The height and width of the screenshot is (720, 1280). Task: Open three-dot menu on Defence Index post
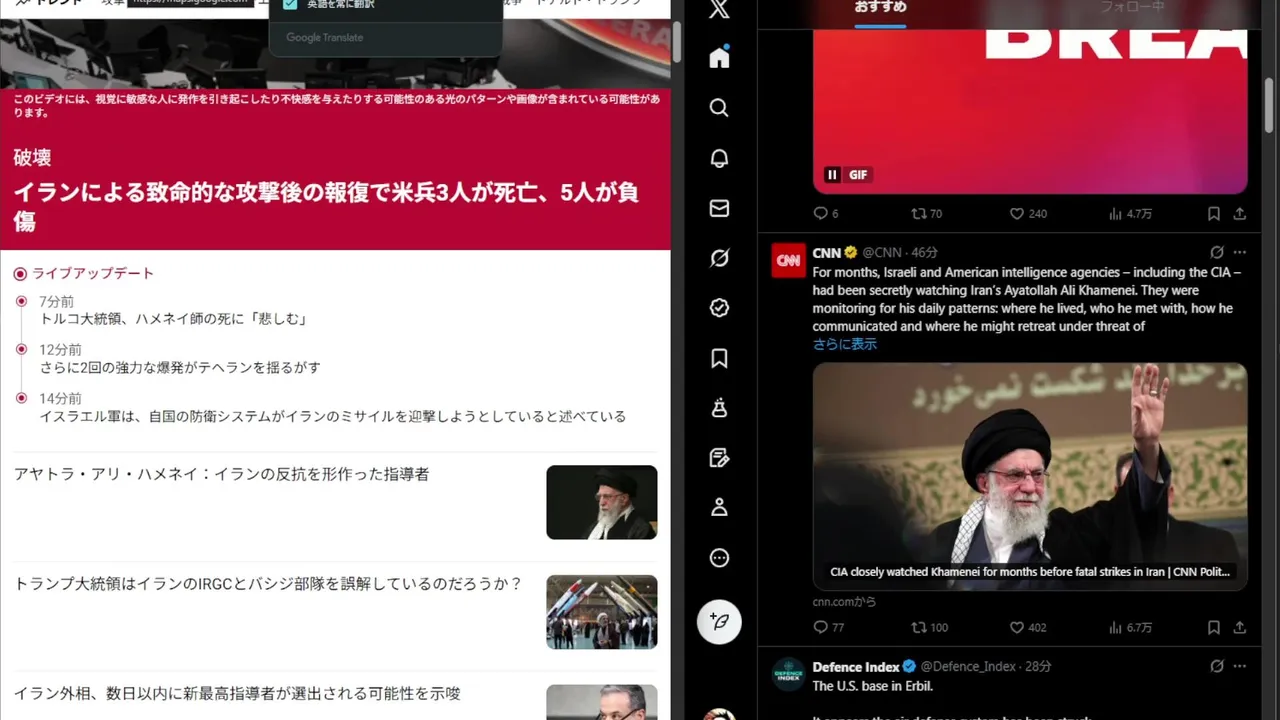point(1240,666)
